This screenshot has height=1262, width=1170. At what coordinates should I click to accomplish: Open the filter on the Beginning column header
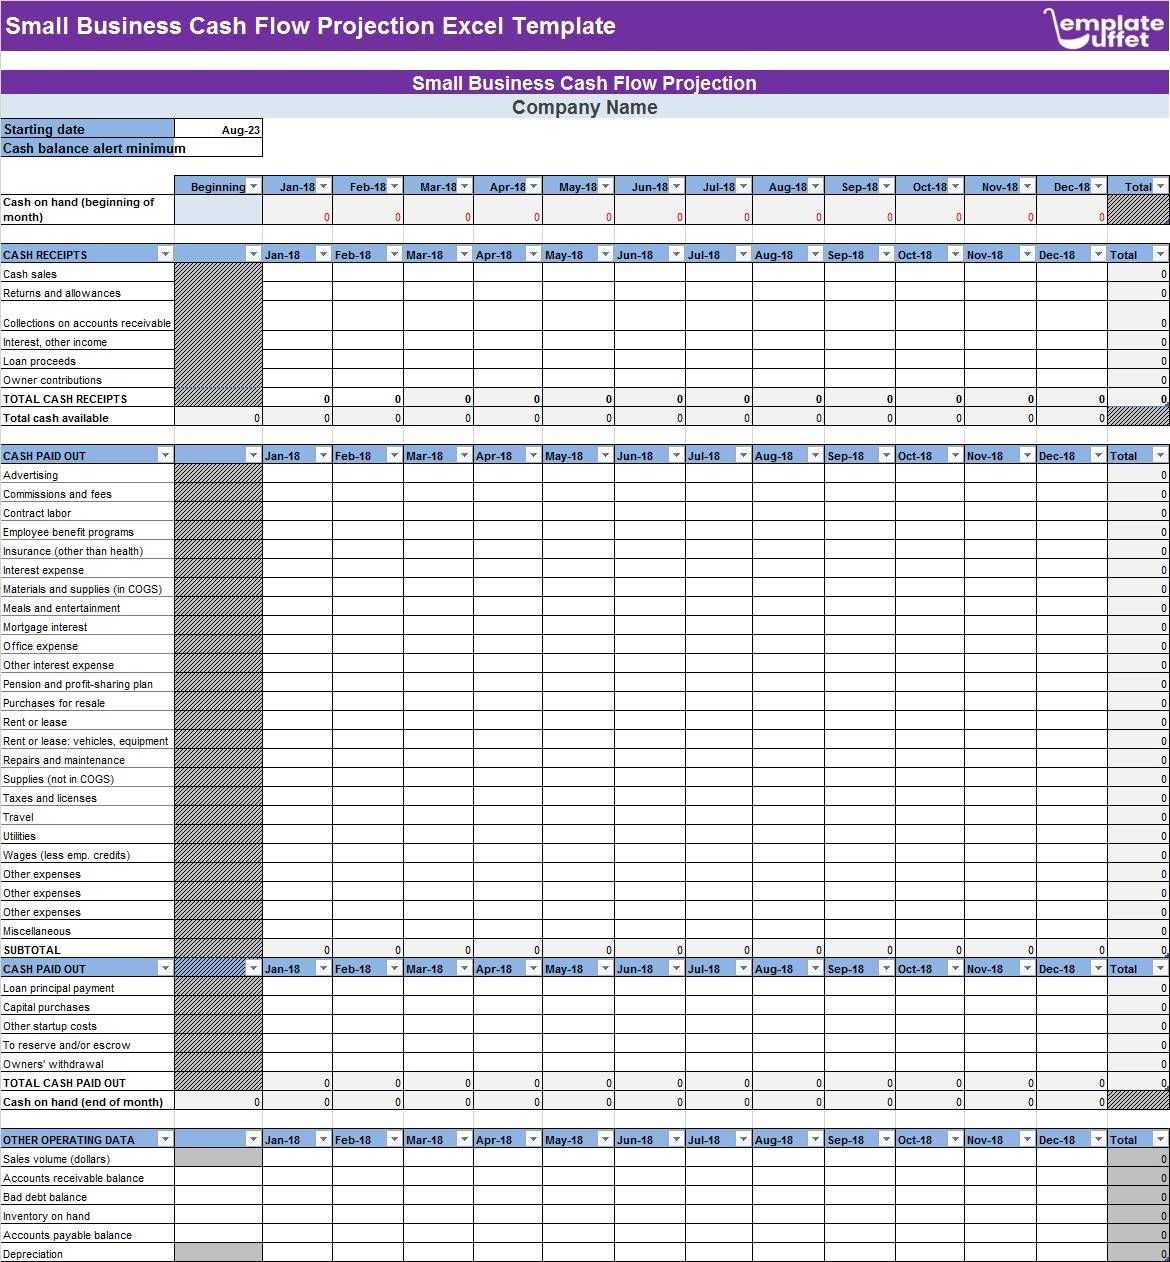(x=253, y=186)
